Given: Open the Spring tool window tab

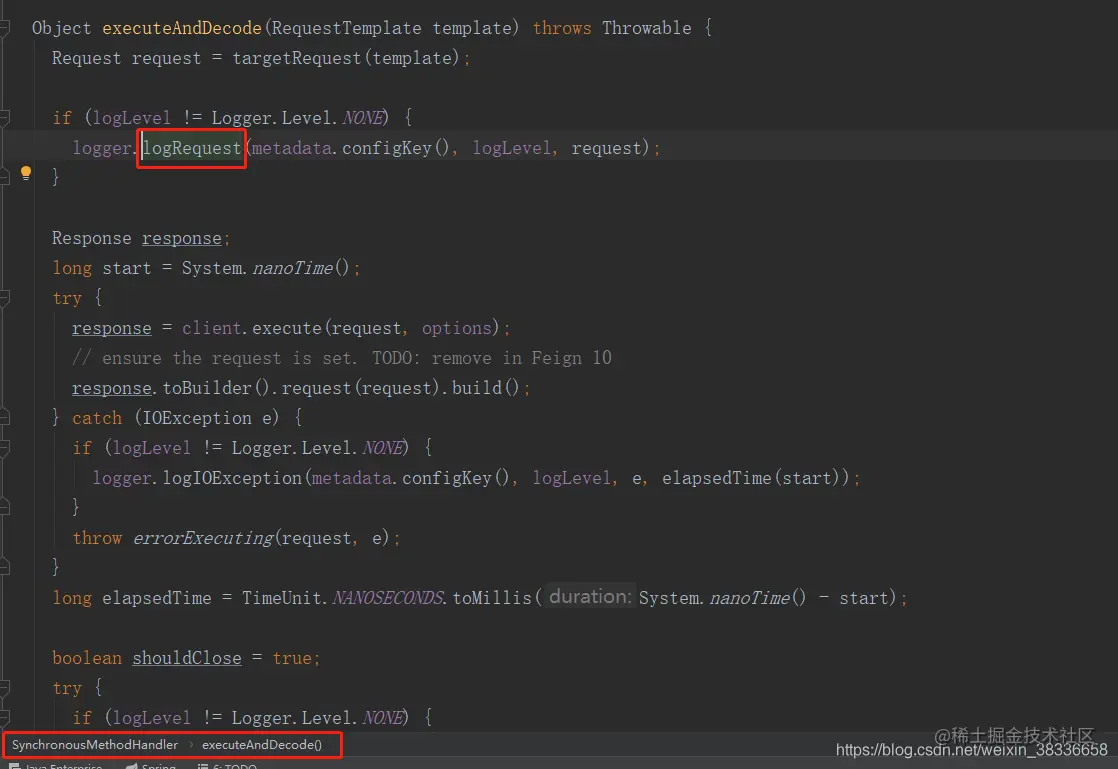Looking at the screenshot, I should point(151,766).
